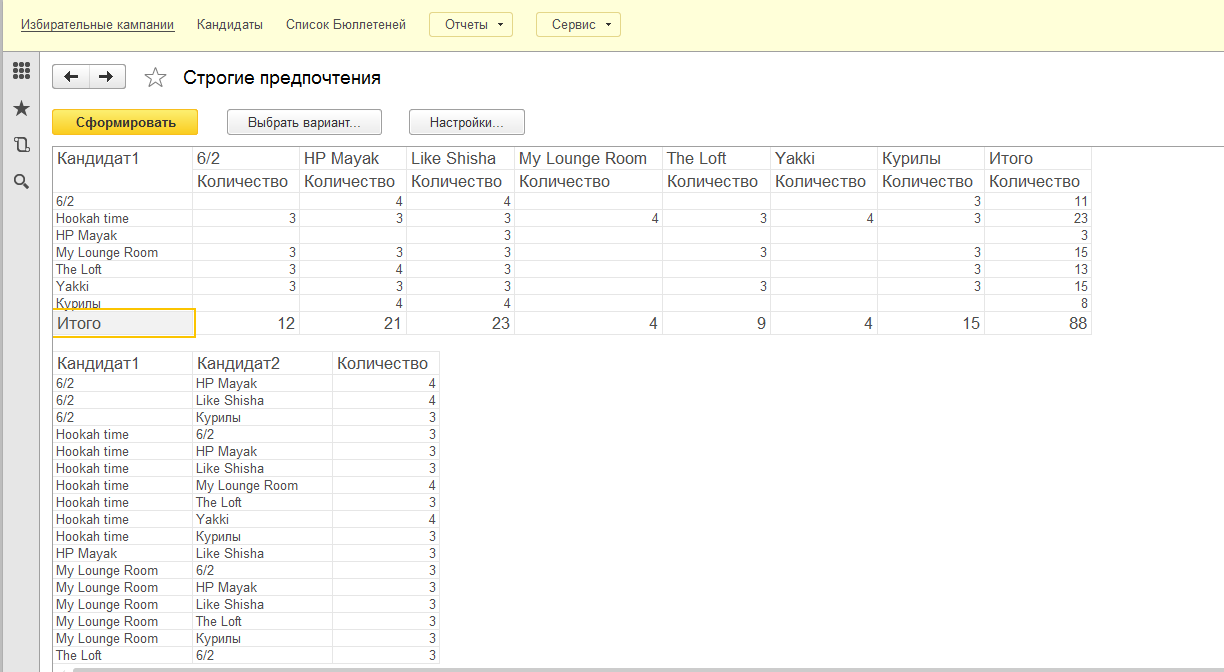Open Настройки... button
Image resolution: width=1224 pixels, height=672 pixels.
467,122
